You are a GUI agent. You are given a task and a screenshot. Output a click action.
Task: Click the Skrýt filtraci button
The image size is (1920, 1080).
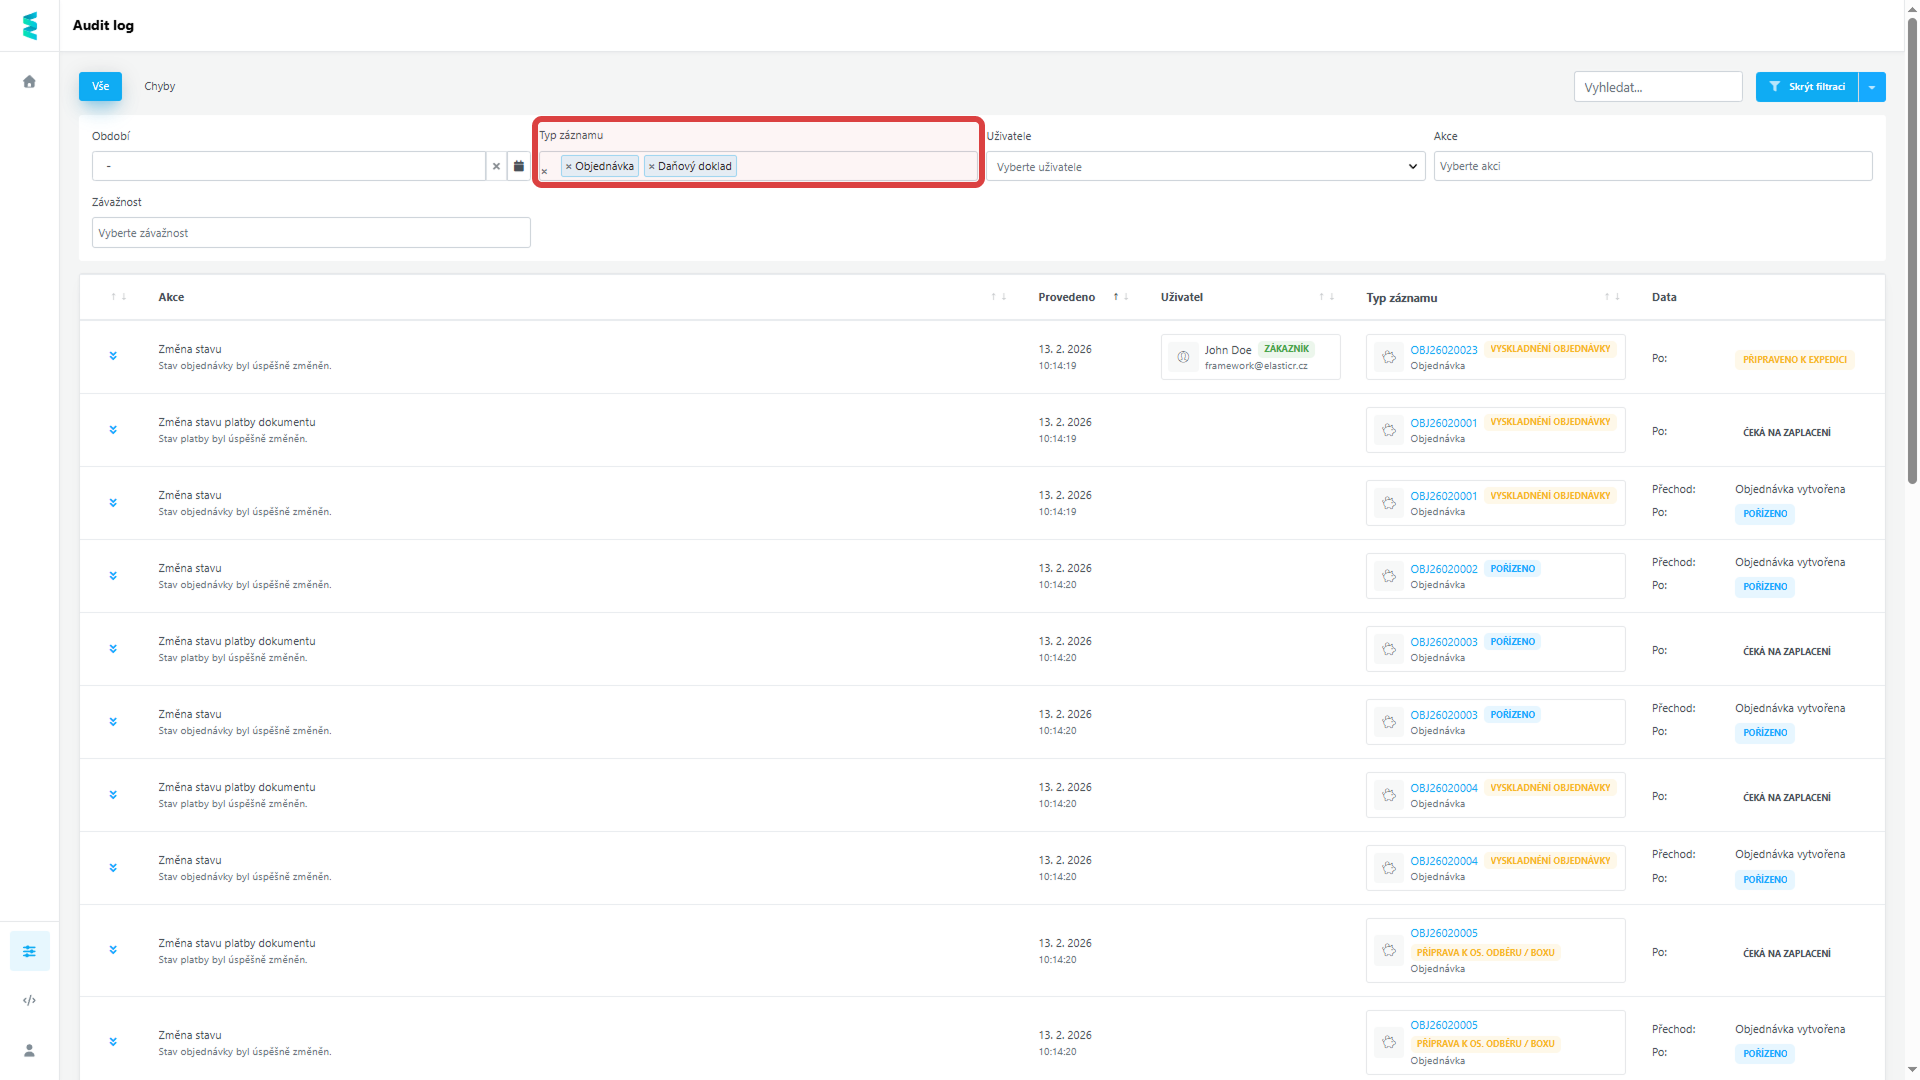(1806, 87)
